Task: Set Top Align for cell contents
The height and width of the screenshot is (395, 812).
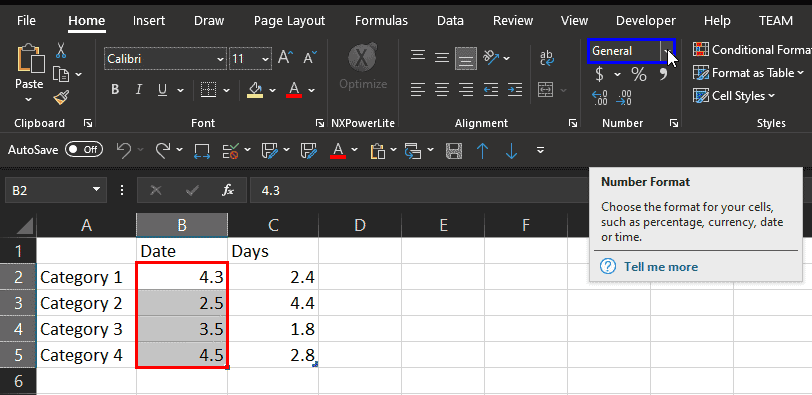Action: pyautogui.click(x=418, y=56)
